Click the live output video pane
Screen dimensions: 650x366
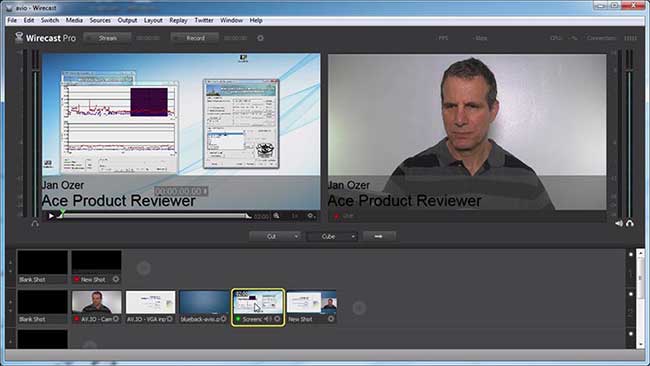click(x=467, y=132)
